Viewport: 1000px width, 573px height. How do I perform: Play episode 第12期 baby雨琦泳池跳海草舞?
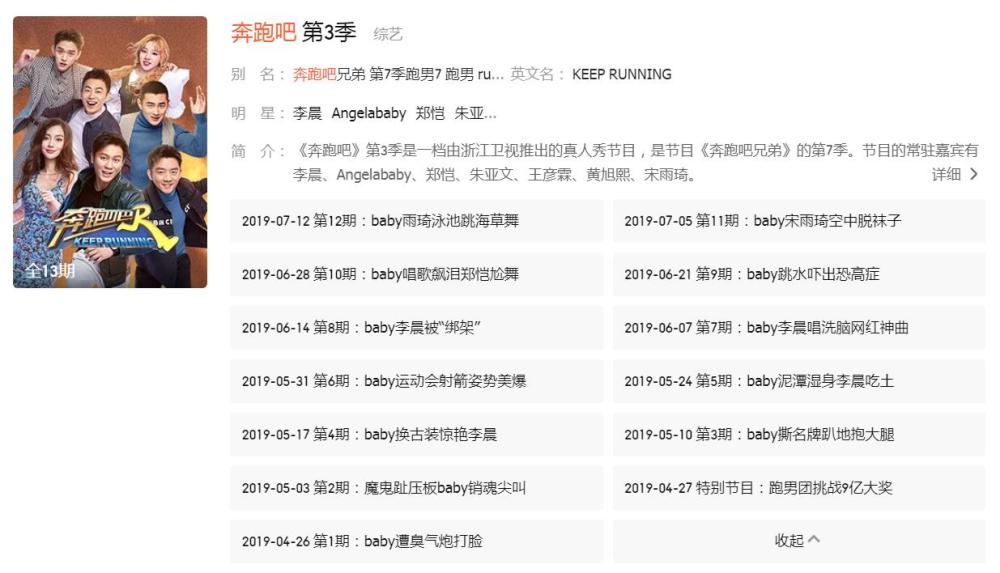tap(416, 221)
